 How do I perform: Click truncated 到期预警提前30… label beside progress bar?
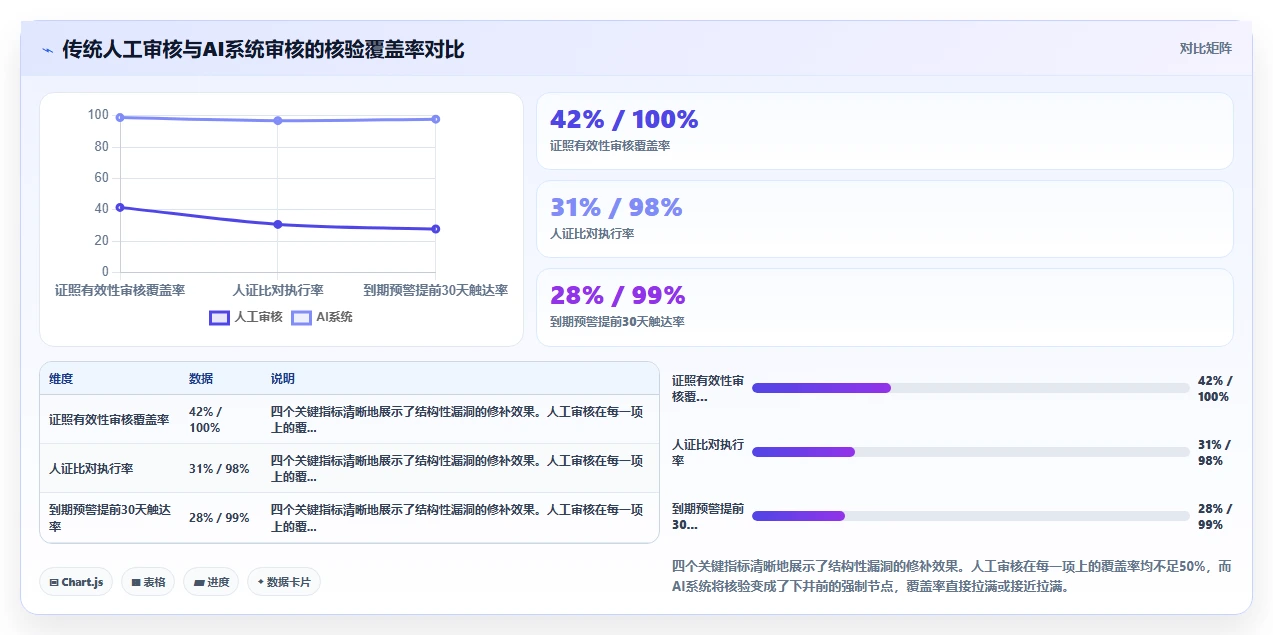[x=708, y=517]
